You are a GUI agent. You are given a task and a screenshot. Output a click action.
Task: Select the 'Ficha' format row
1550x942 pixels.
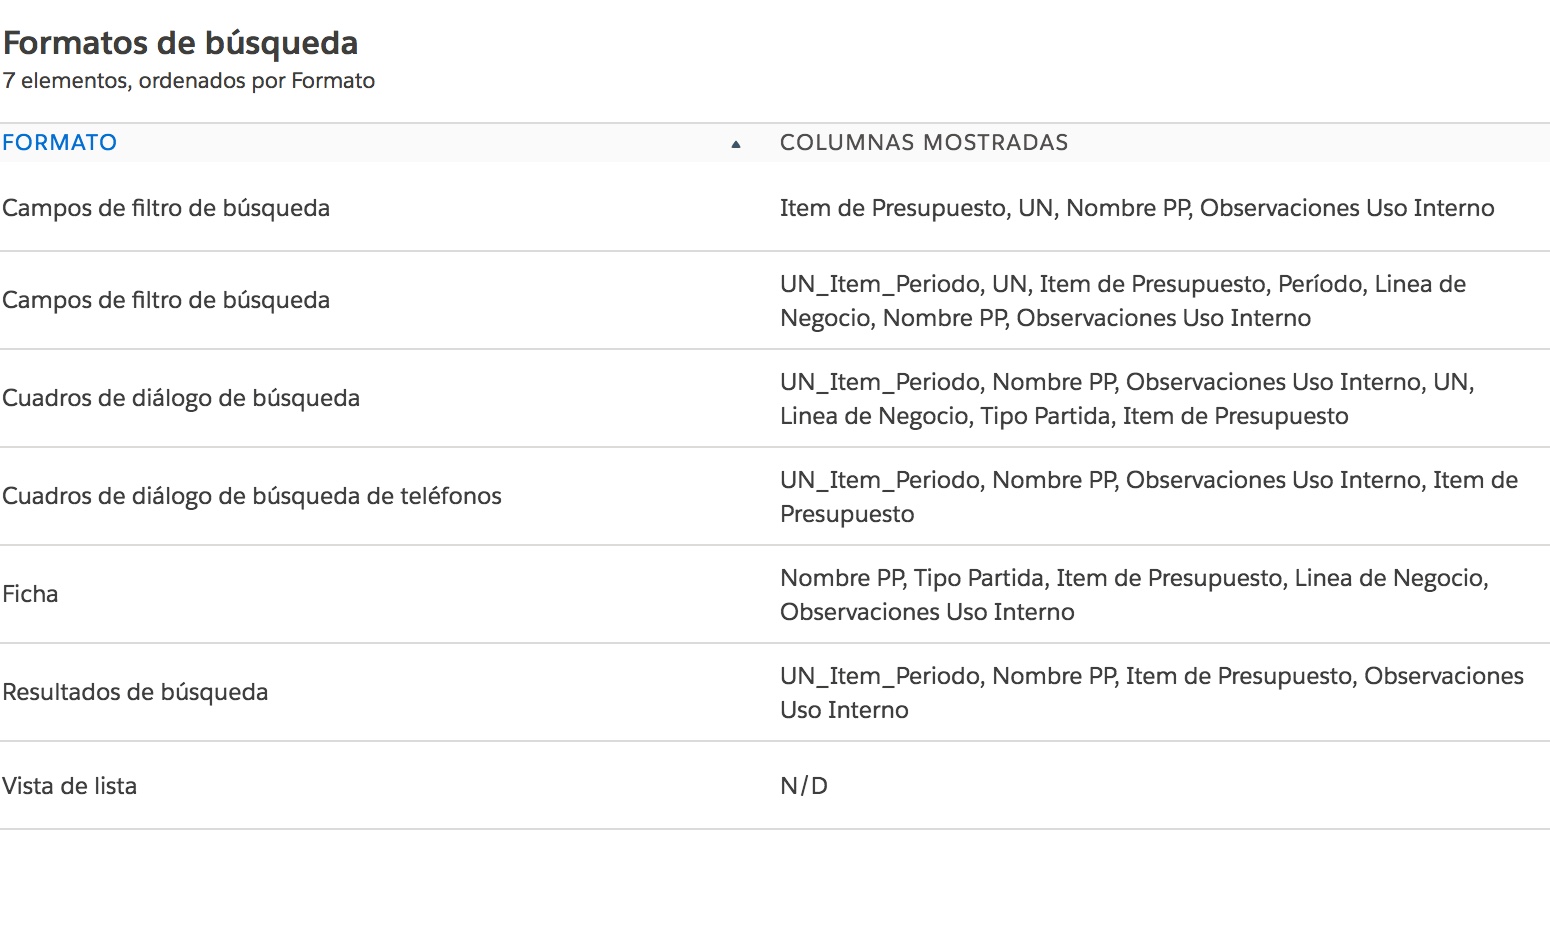31,594
